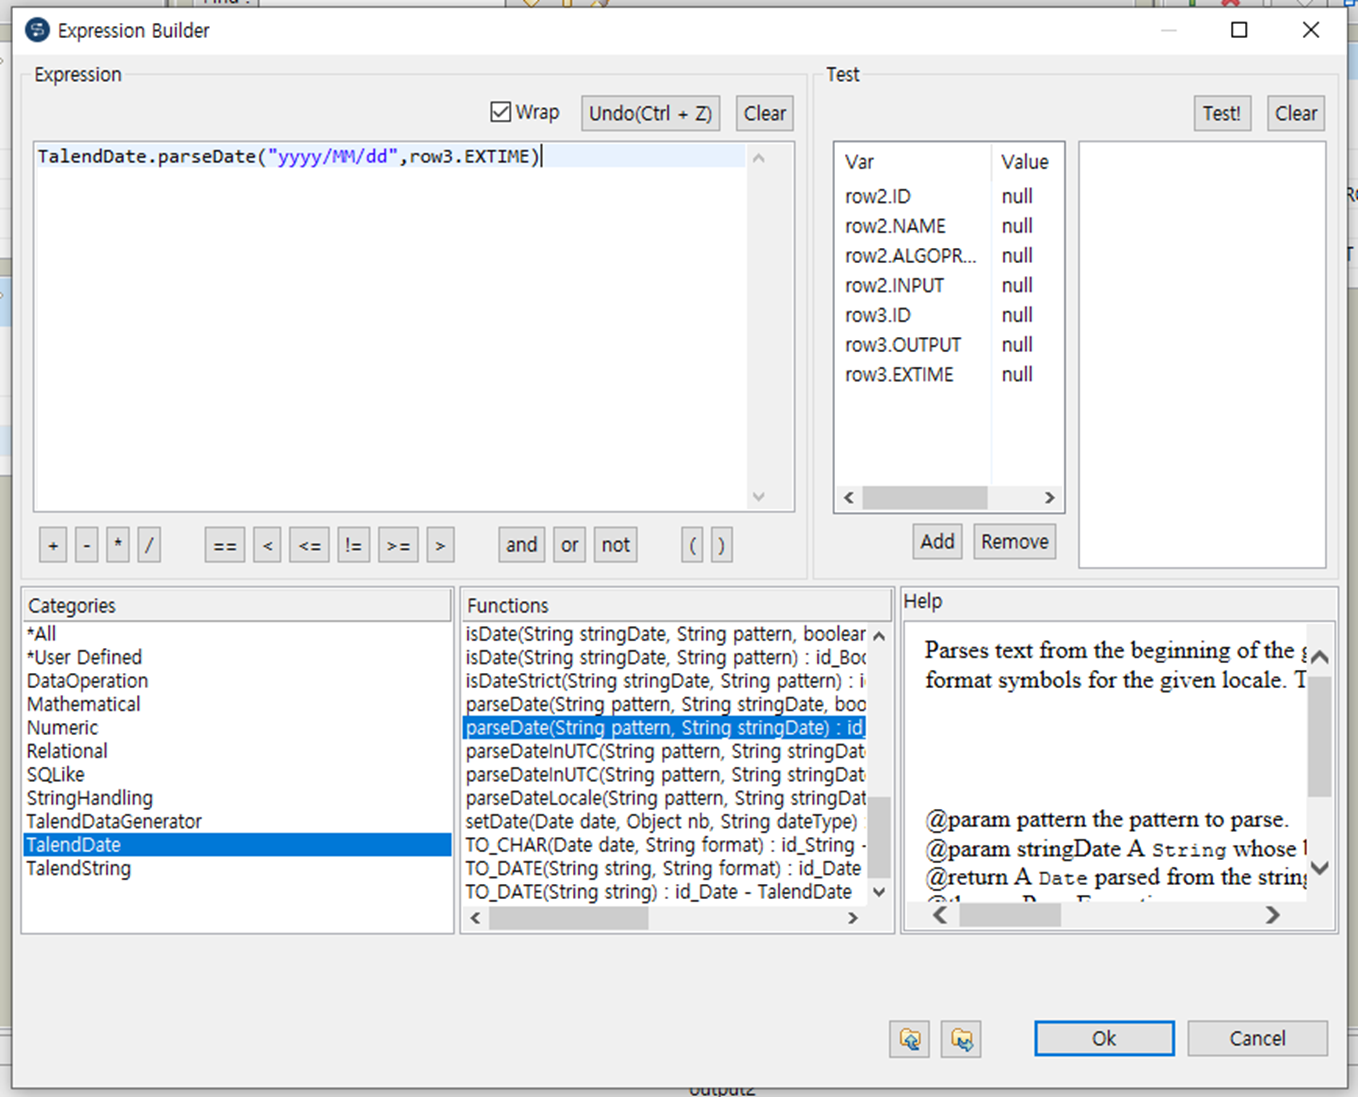Viewport: 1358px width, 1097px height.
Task: Select TO_DATE(String string, String format) function
Action: [x=665, y=868]
